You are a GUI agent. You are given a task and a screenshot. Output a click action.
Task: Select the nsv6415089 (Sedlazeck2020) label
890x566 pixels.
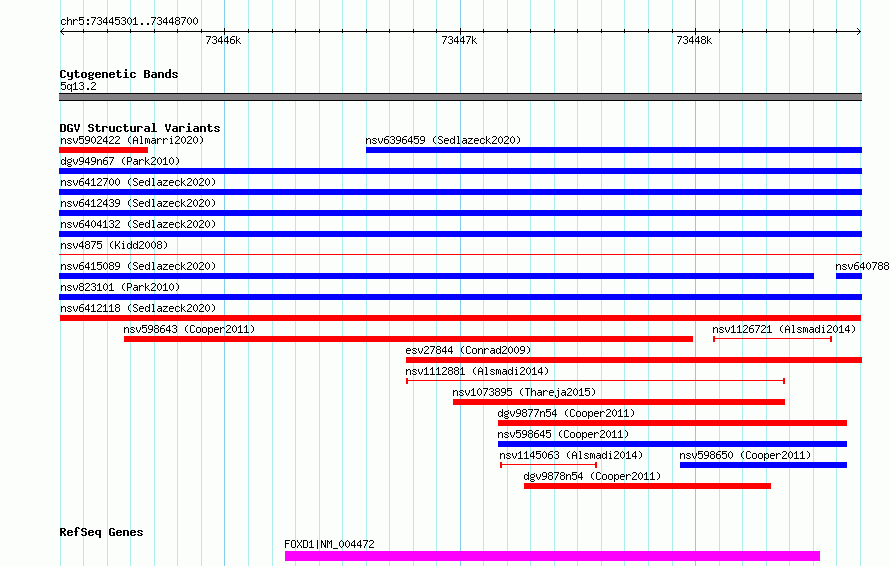138,266
